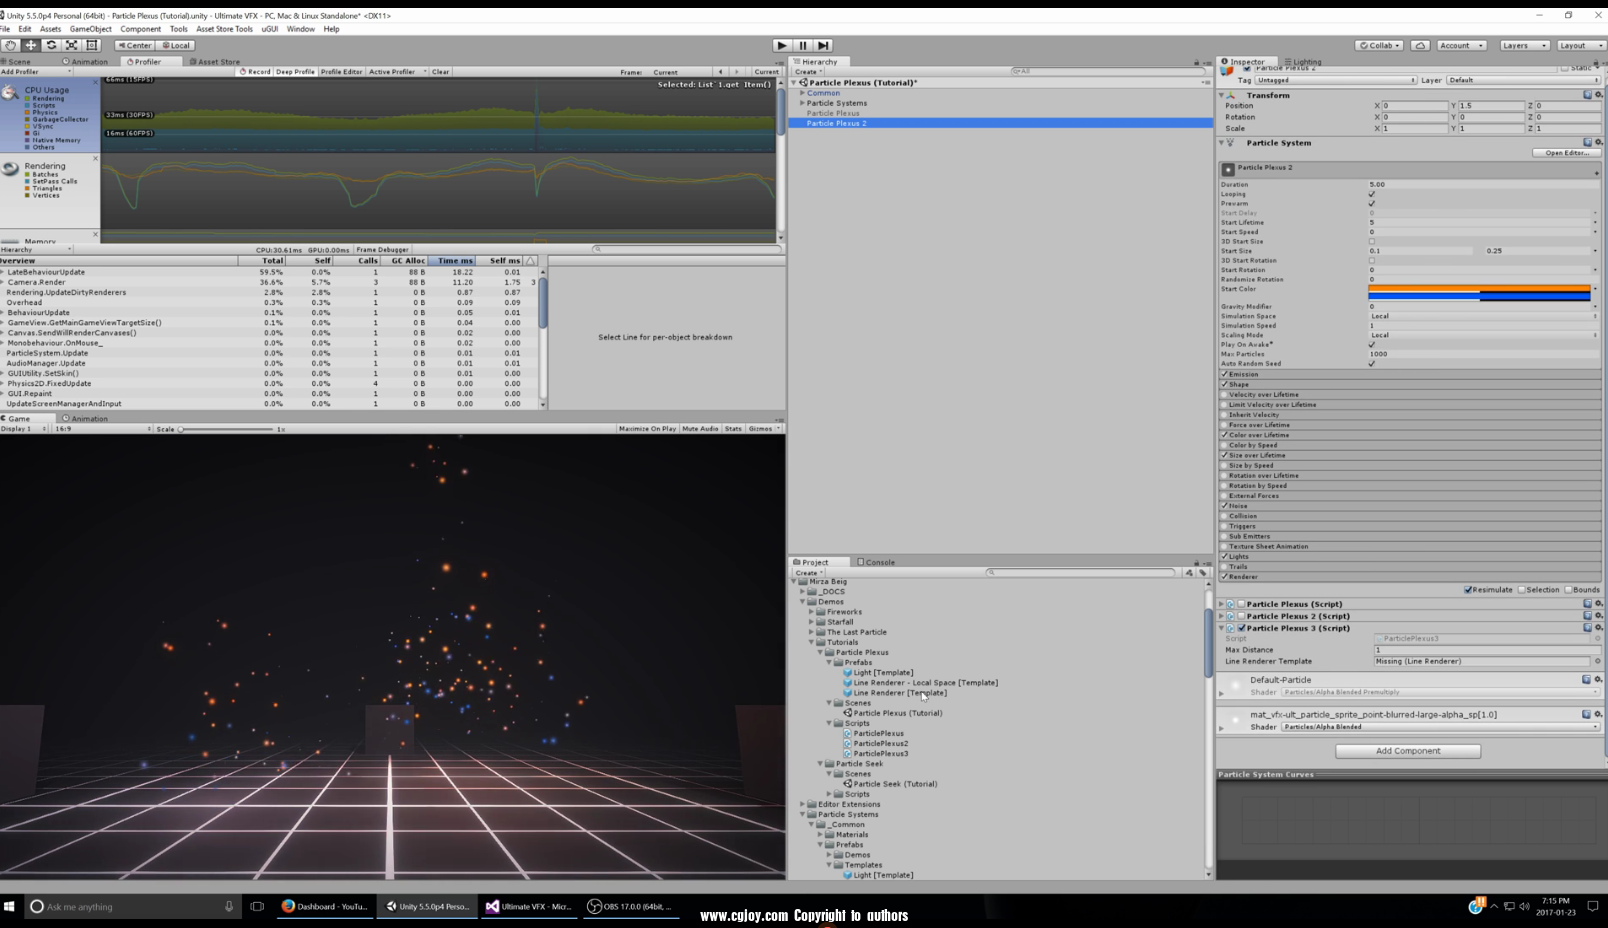Open the Layers dropdown in toolbar
The height and width of the screenshot is (928, 1608).
tap(1524, 45)
